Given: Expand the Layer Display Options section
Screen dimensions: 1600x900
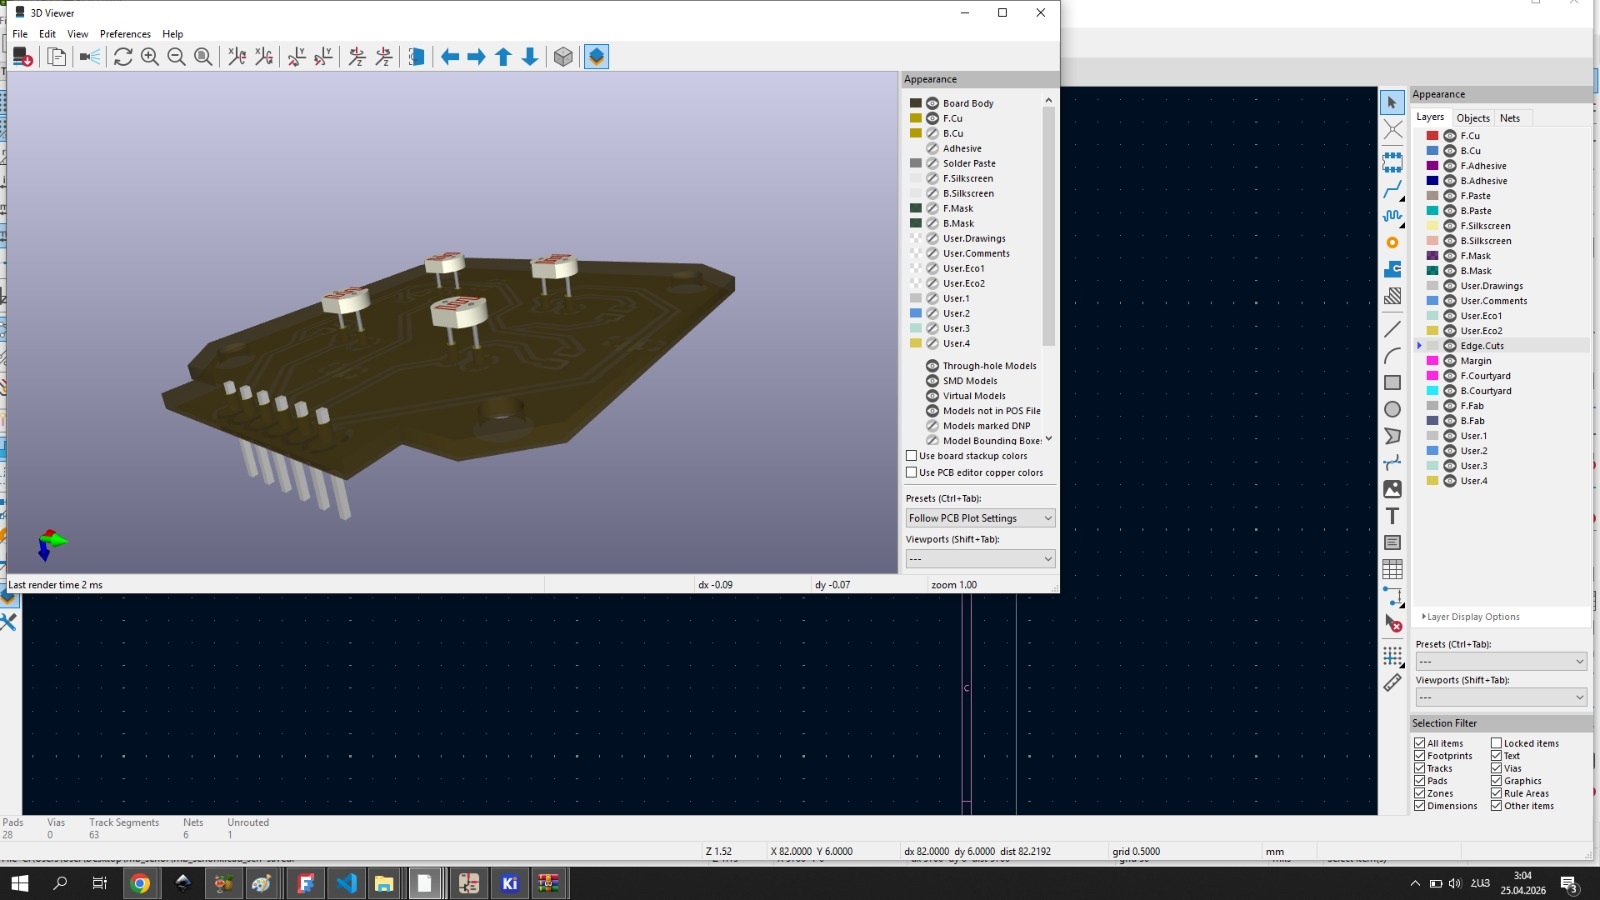Looking at the screenshot, I should click(x=1470, y=617).
